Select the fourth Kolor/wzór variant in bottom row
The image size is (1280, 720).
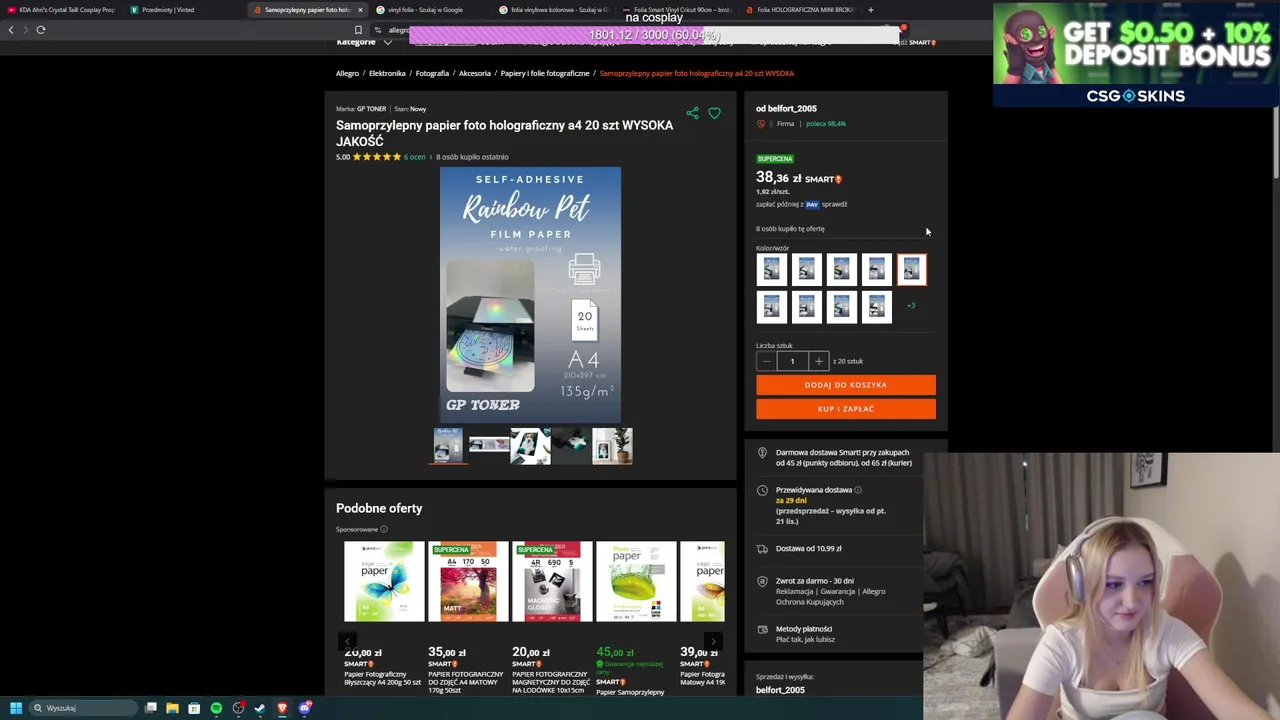point(876,307)
